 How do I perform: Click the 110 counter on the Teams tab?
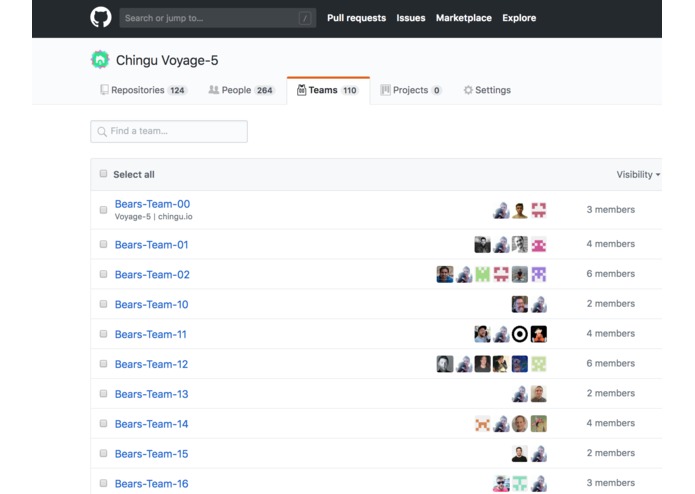(x=350, y=90)
